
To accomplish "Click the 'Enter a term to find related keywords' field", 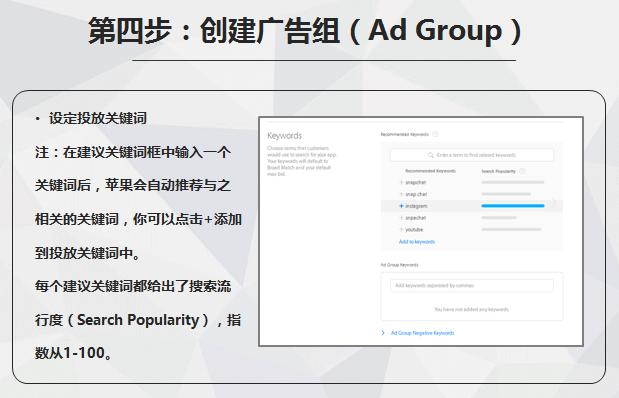I will tap(472, 155).
